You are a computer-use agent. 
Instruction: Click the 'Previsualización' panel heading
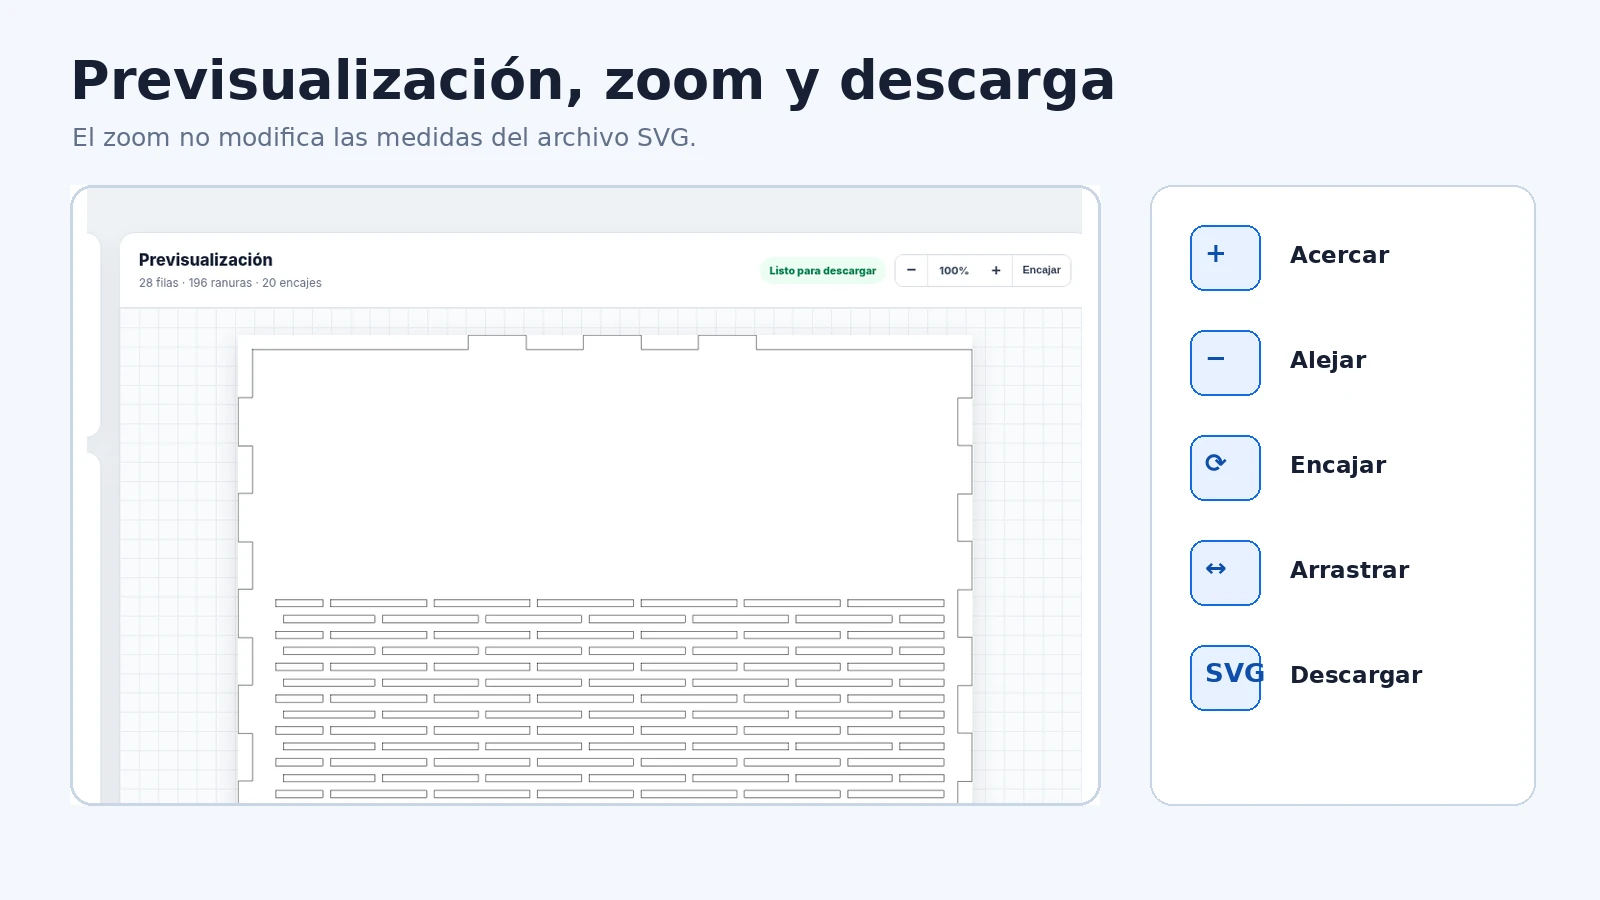[x=205, y=260]
